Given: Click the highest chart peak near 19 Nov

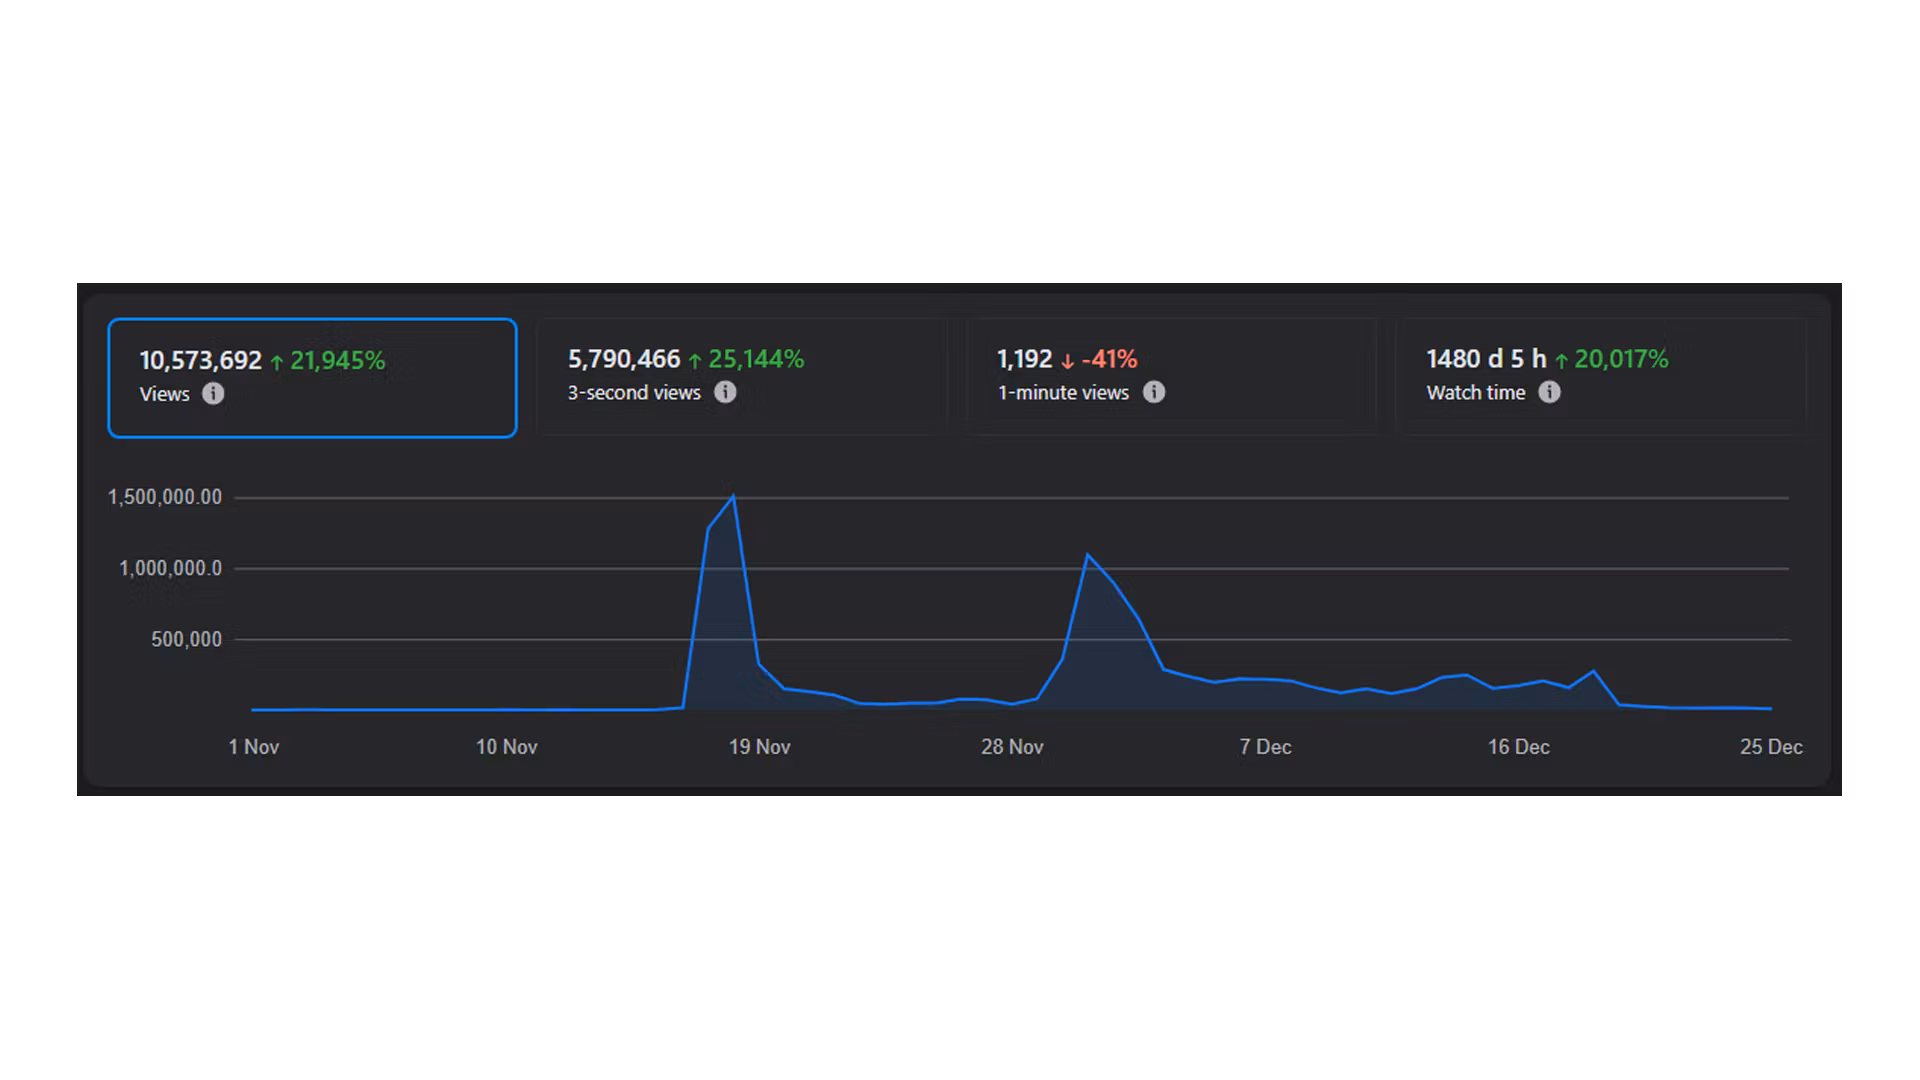Looking at the screenshot, I should 733,496.
